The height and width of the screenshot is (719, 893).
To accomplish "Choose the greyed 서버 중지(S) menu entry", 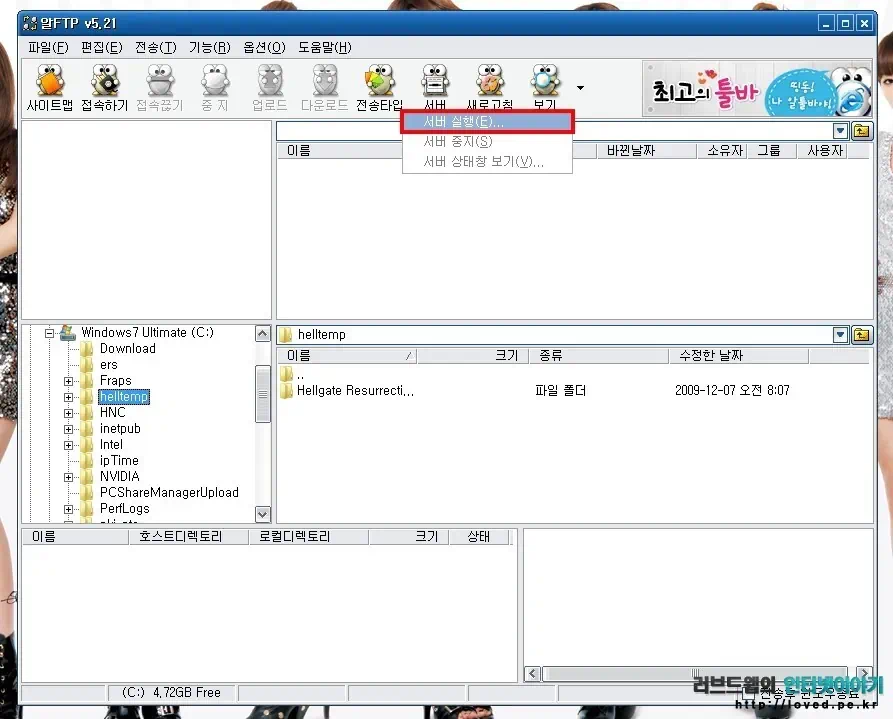I will (487, 141).
